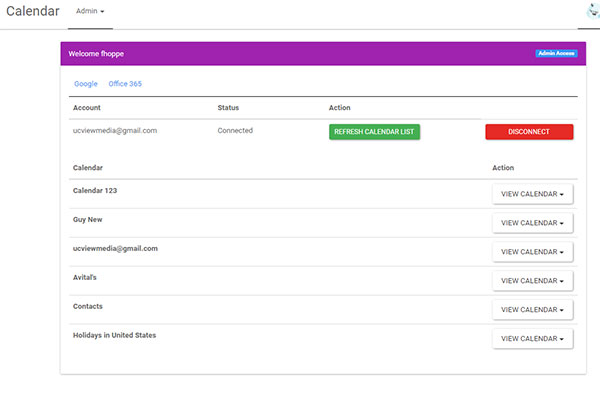Click the connected account email ucviewmedia@gmail.com
600x395 pixels.
(x=115, y=131)
